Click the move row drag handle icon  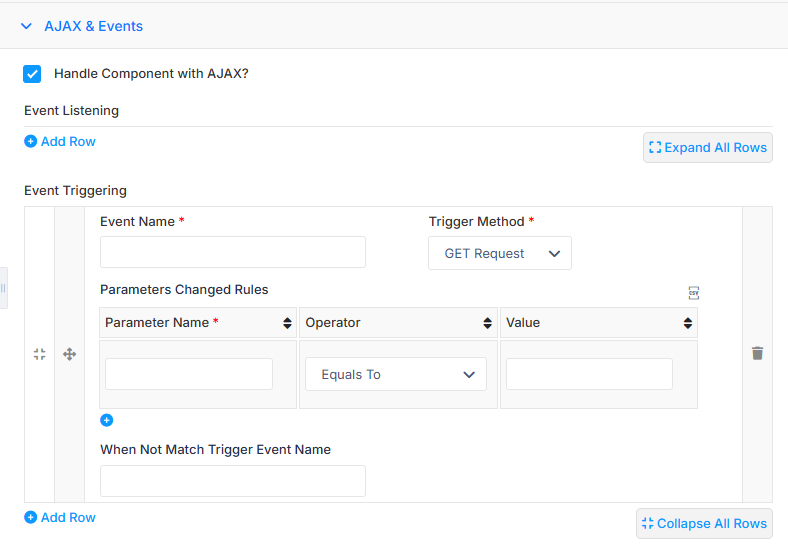point(69,354)
